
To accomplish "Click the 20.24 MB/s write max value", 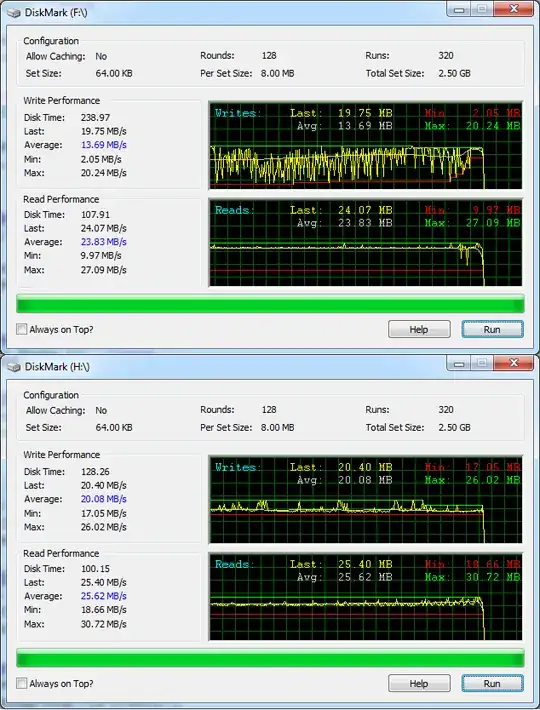I will (x=104, y=173).
